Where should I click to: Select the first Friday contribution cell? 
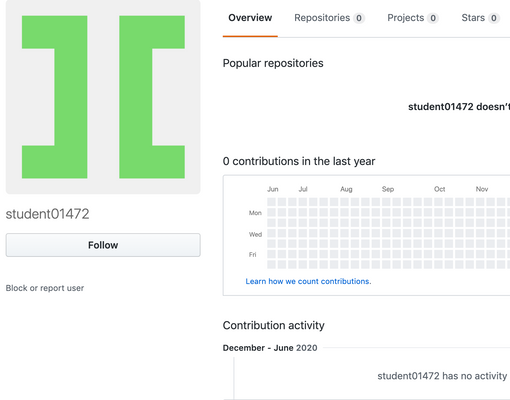271,254
